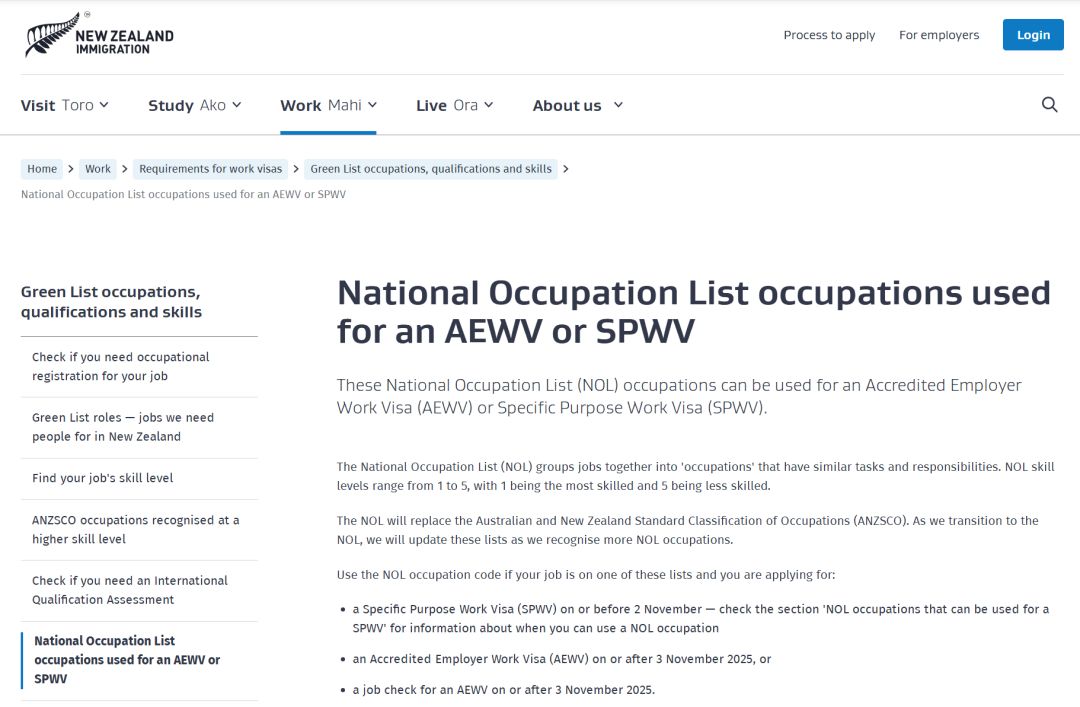Open Green List occupations breadcrumb link
1080x707 pixels.
click(x=431, y=169)
